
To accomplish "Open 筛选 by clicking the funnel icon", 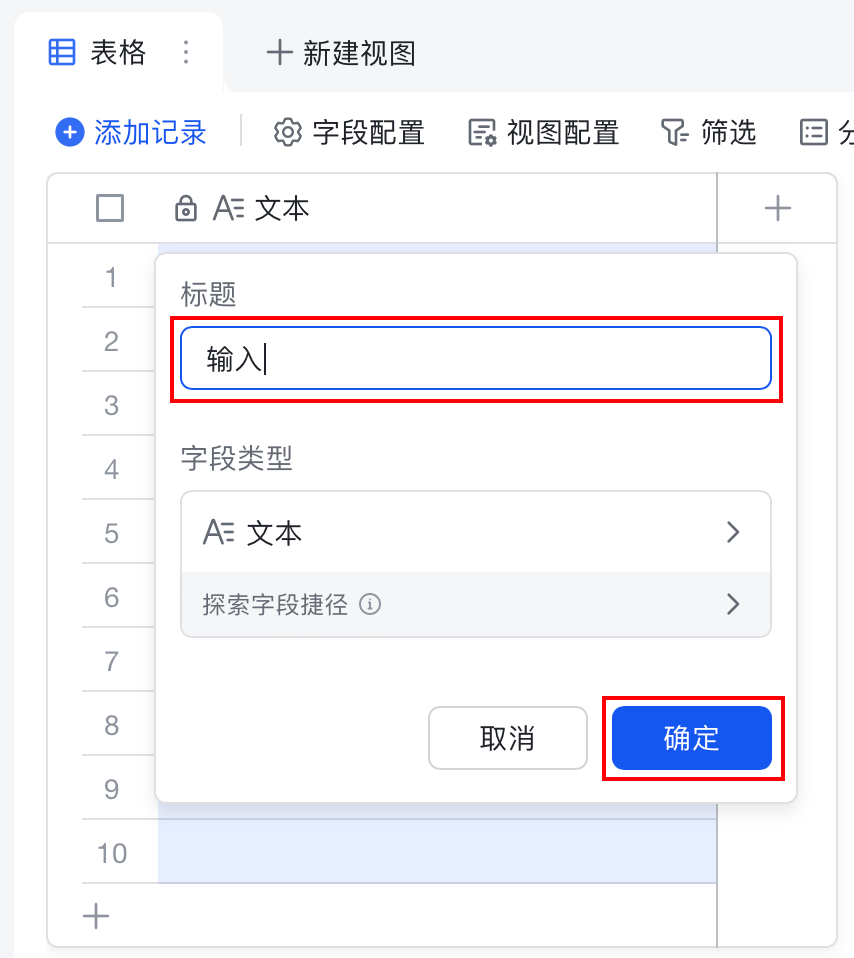I will 675,131.
